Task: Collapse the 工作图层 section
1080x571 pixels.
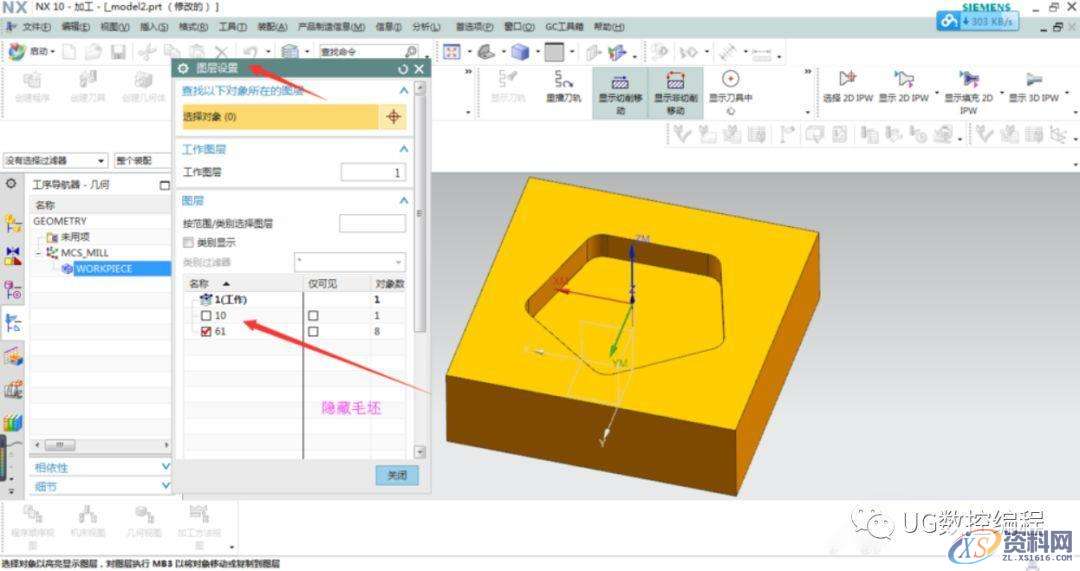Action: (403, 149)
